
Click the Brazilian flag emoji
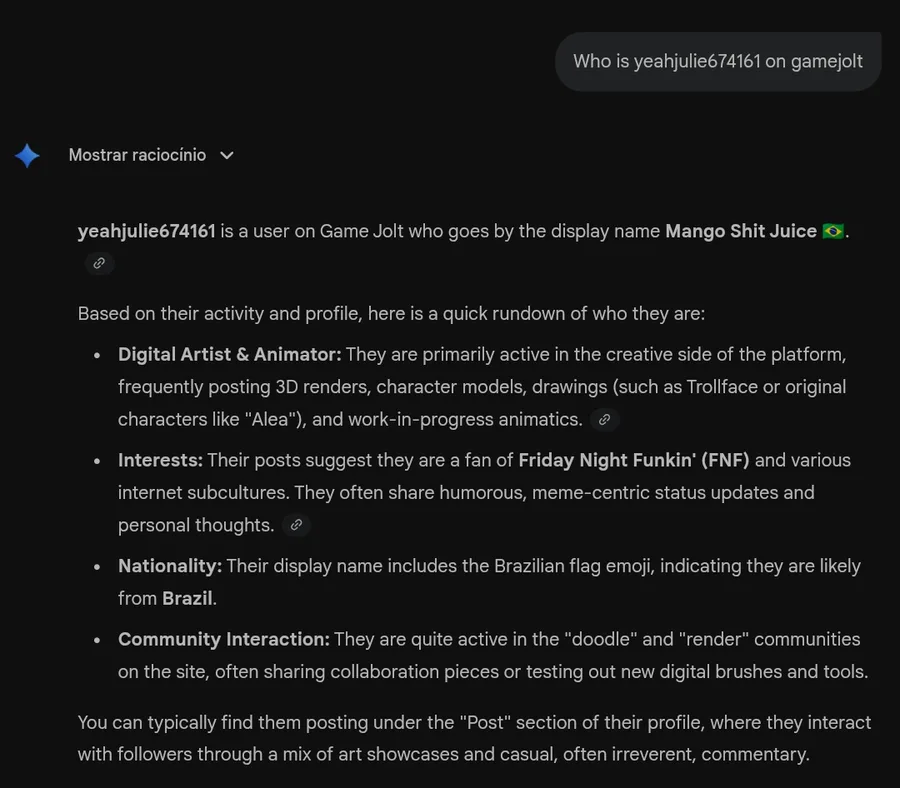pos(833,232)
